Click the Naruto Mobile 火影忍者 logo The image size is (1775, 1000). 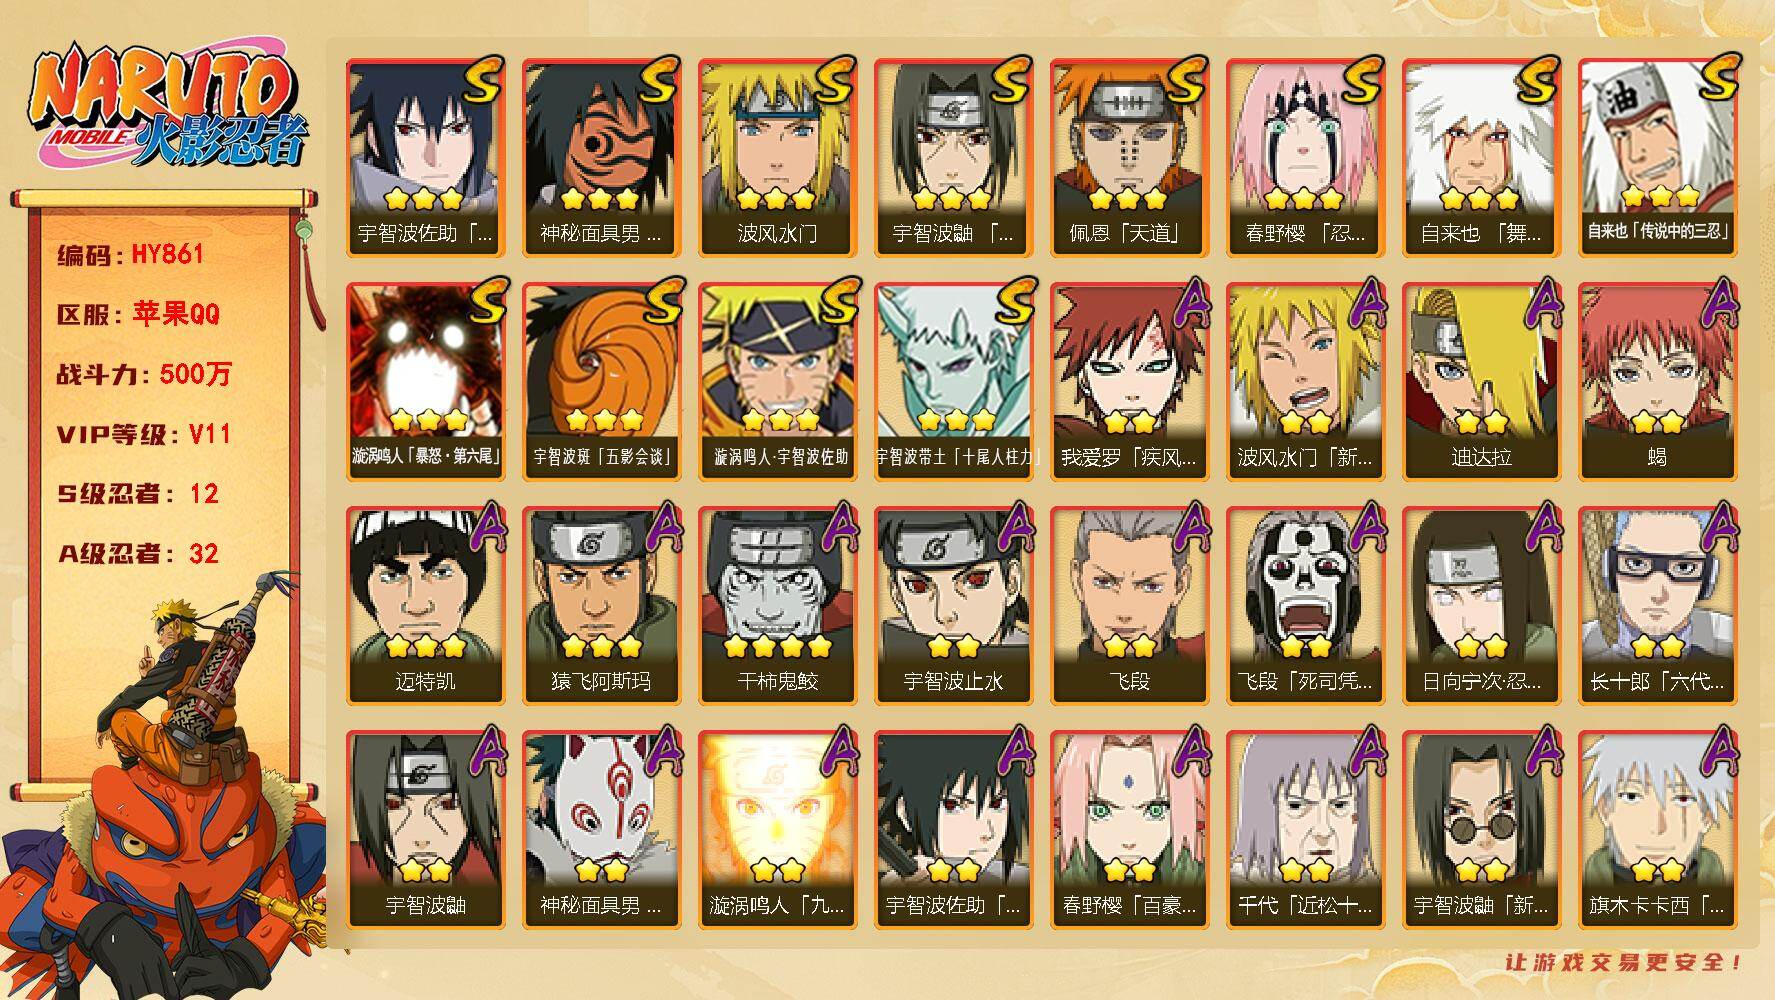pyautogui.click(x=165, y=109)
